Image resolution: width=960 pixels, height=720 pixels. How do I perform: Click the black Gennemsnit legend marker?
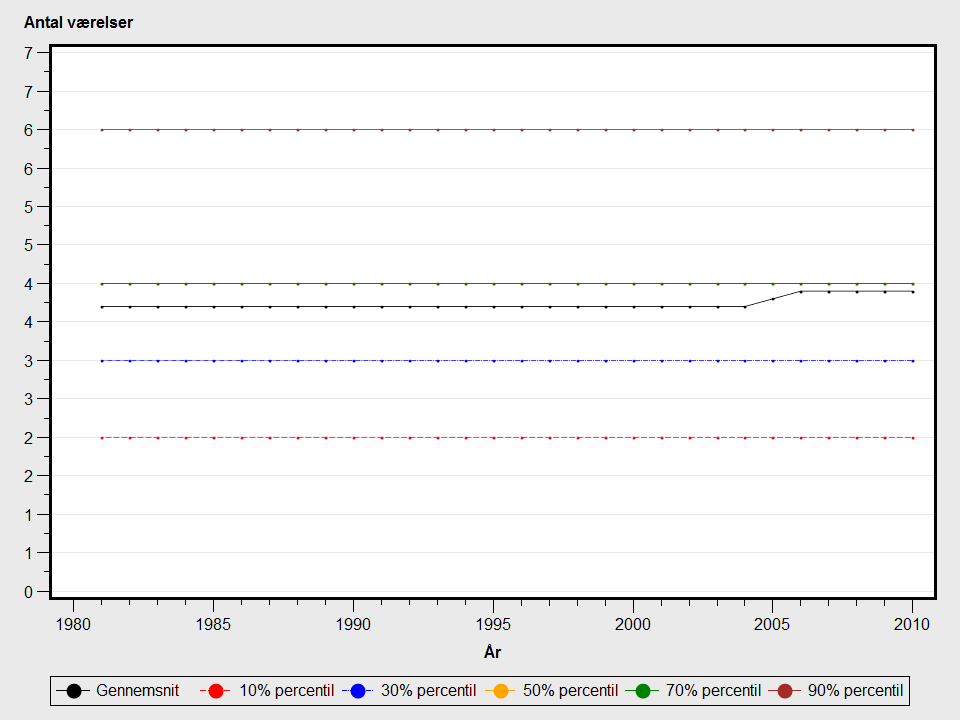click(x=74, y=691)
